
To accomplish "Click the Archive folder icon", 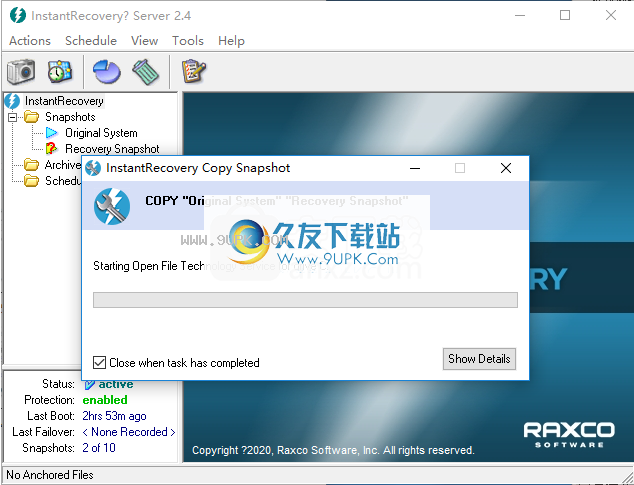I will (31, 165).
